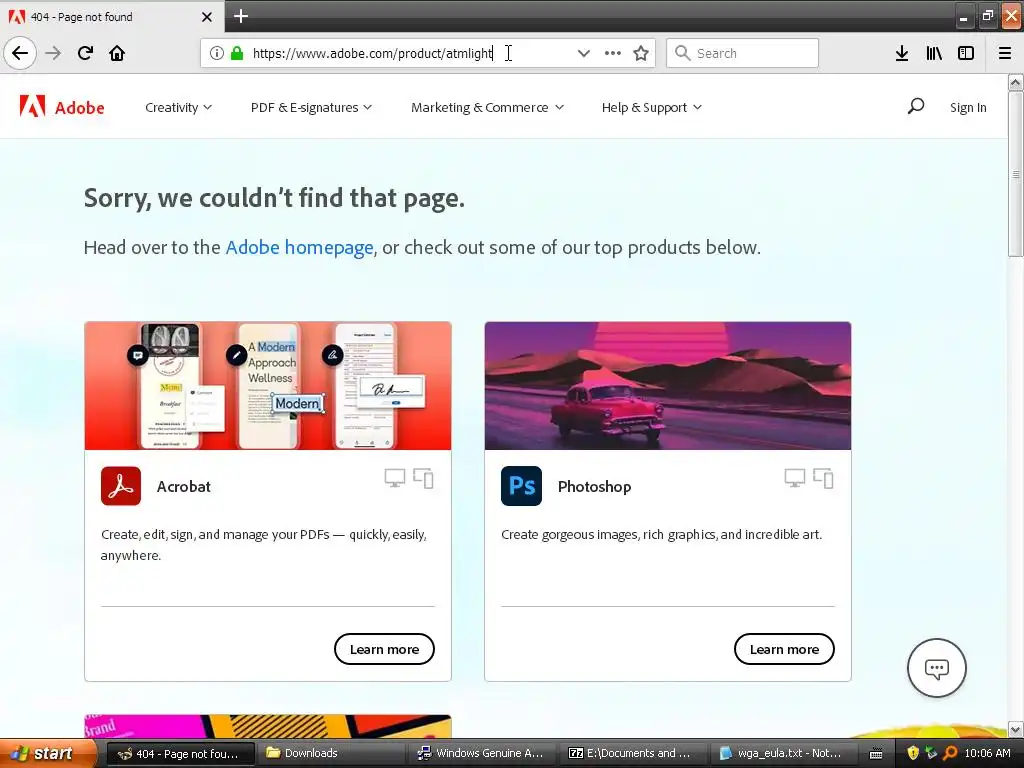Open page actions three-dot menu
This screenshot has height=768, width=1024.
(613, 53)
